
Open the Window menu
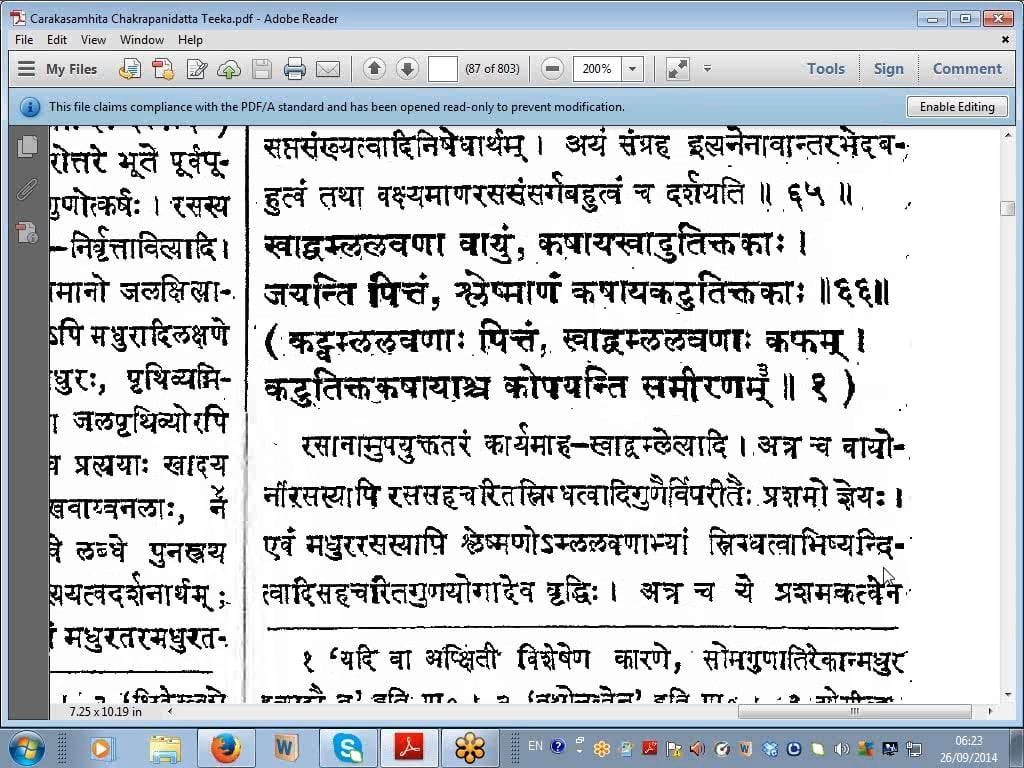pos(142,40)
